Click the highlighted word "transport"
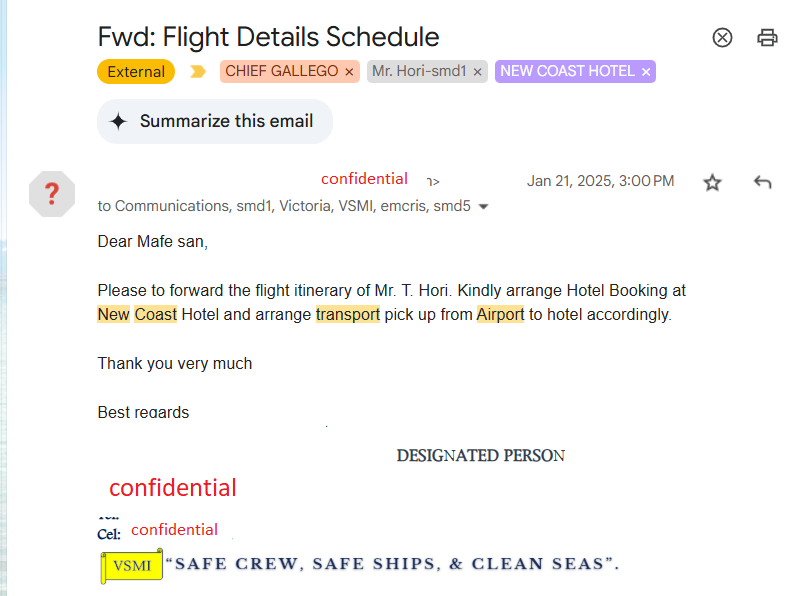The width and height of the screenshot is (801, 596). (348, 314)
